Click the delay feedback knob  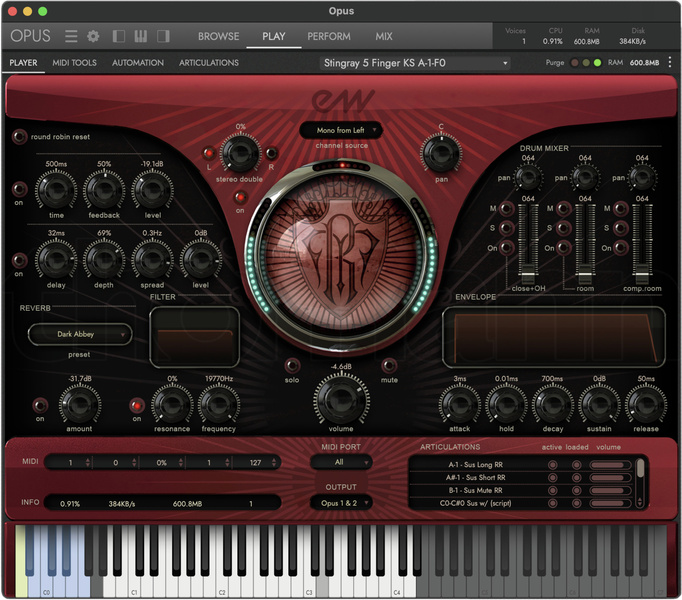click(104, 190)
